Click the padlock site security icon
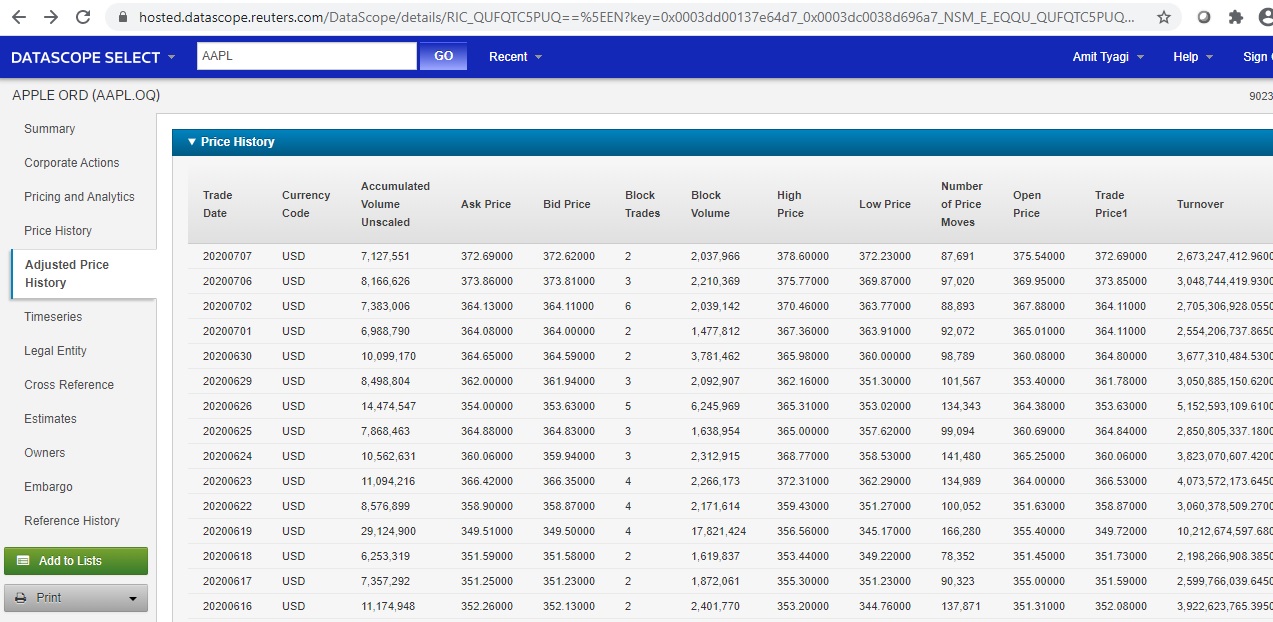Screen dimensions: 1273x622 click(123, 17)
